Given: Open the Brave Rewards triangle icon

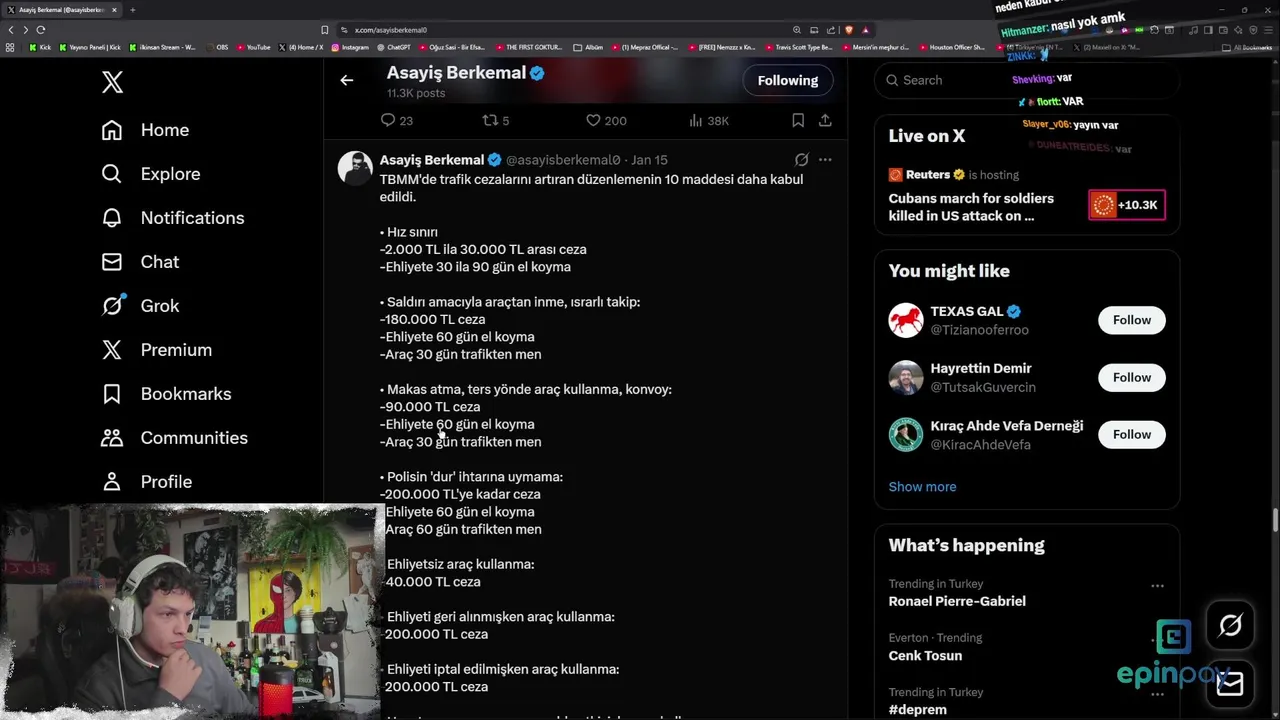Looking at the screenshot, I should (x=866, y=30).
